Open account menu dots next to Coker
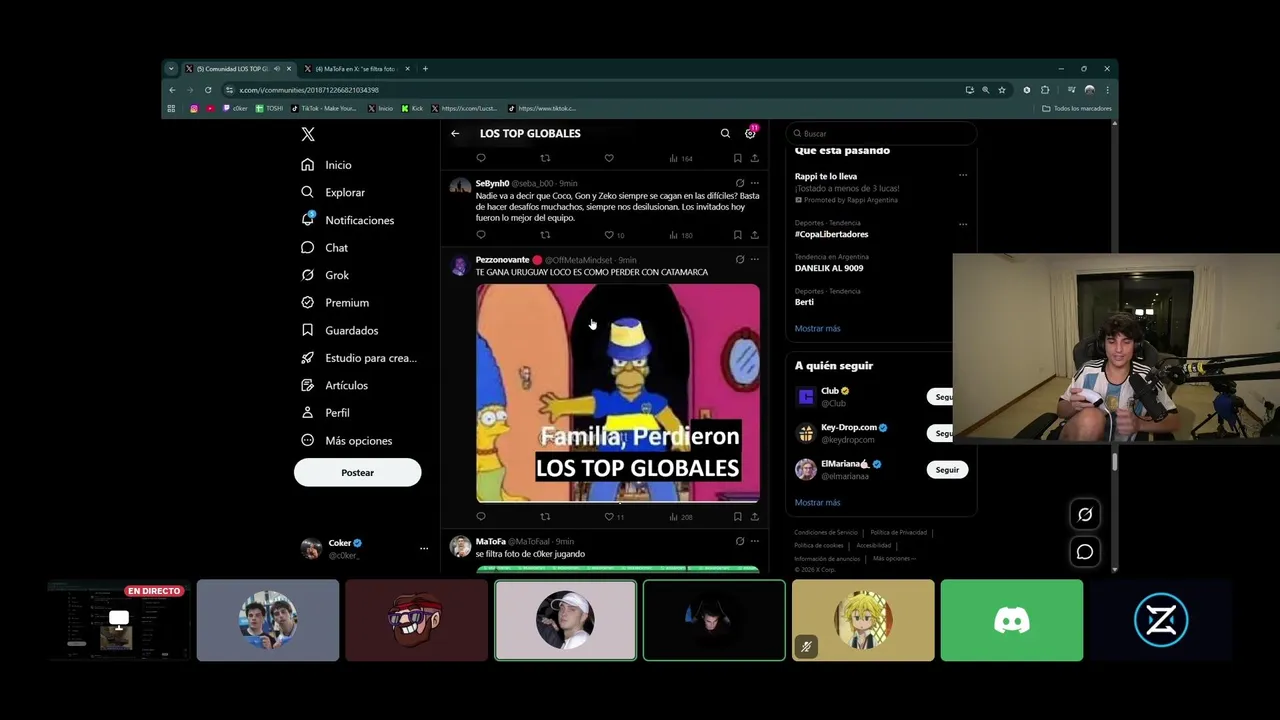Viewport: 1280px width, 720px height. [424, 548]
